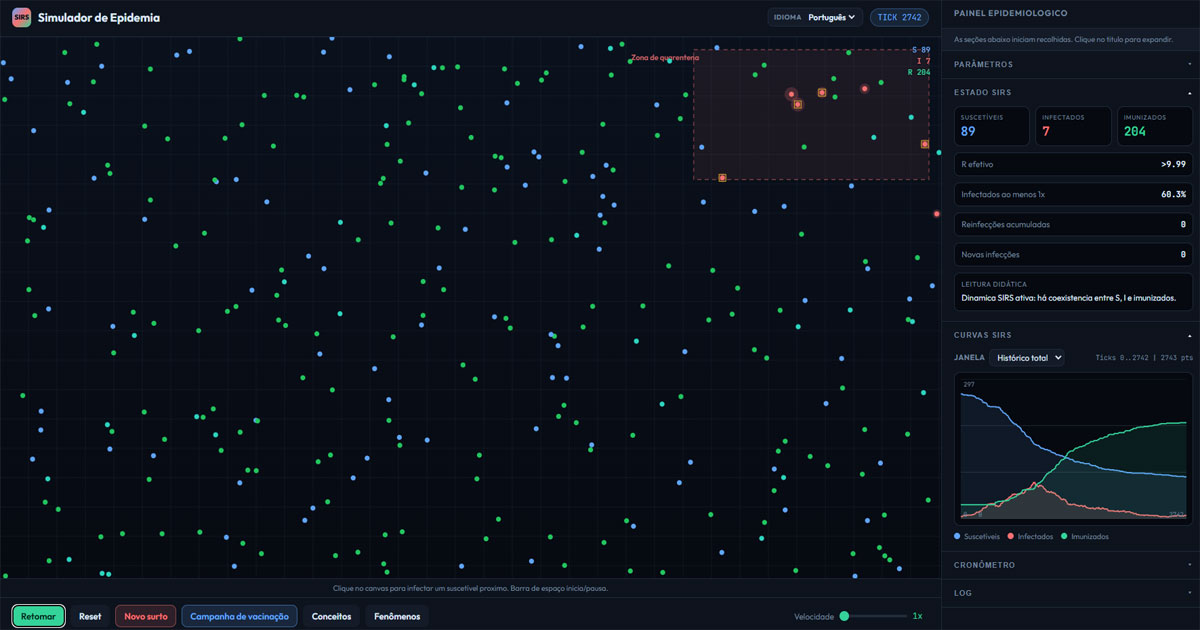Click the Imunizados legend dot
Viewport: 1200px width, 630px height.
1064,537
